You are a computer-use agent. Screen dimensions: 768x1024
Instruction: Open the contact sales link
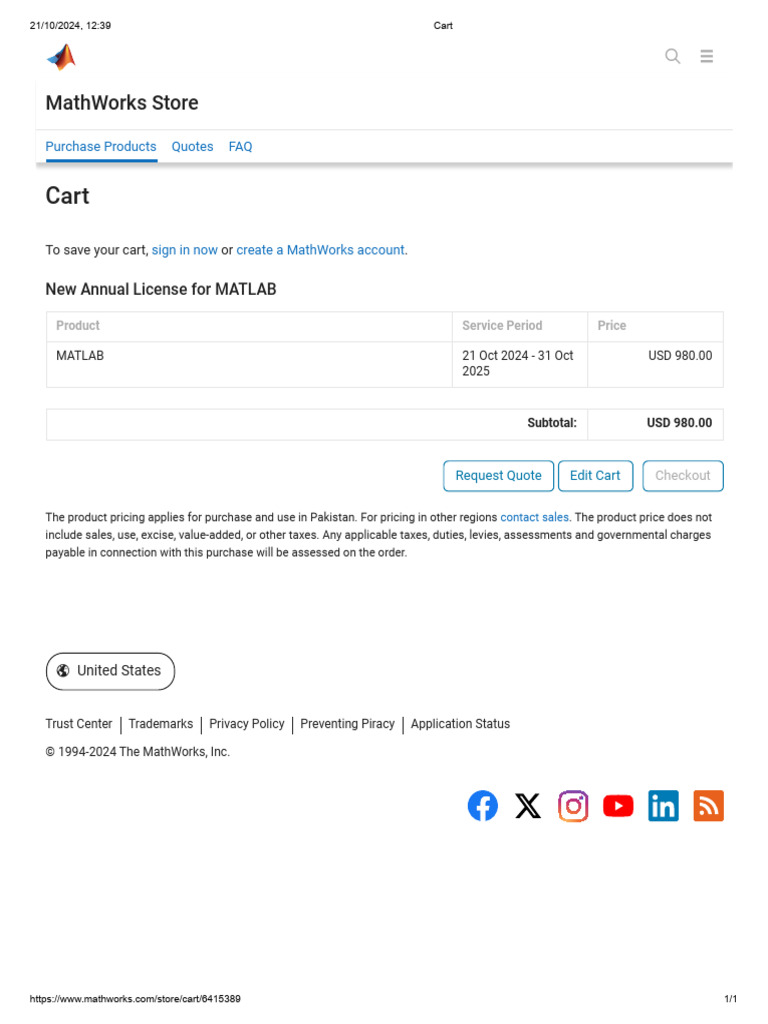(x=534, y=518)
